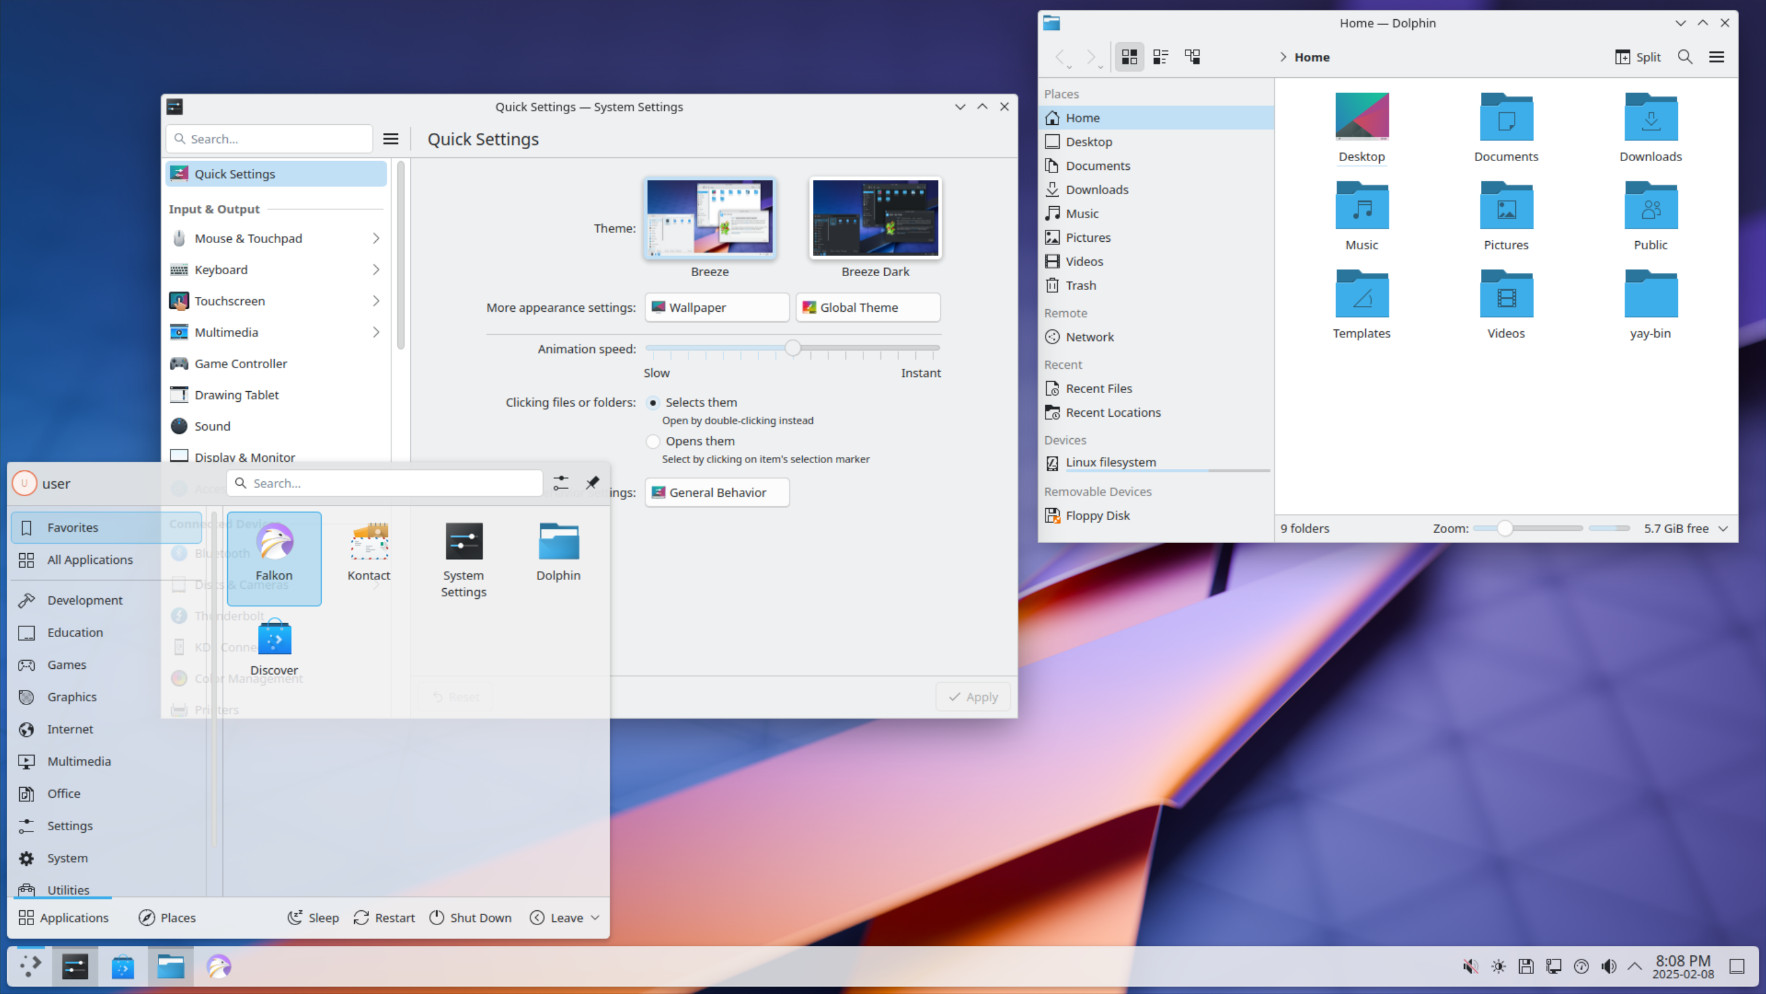Click the animation speed slider handle
The width and height of the screenshot is (1766, 994).
pos(793,348)
